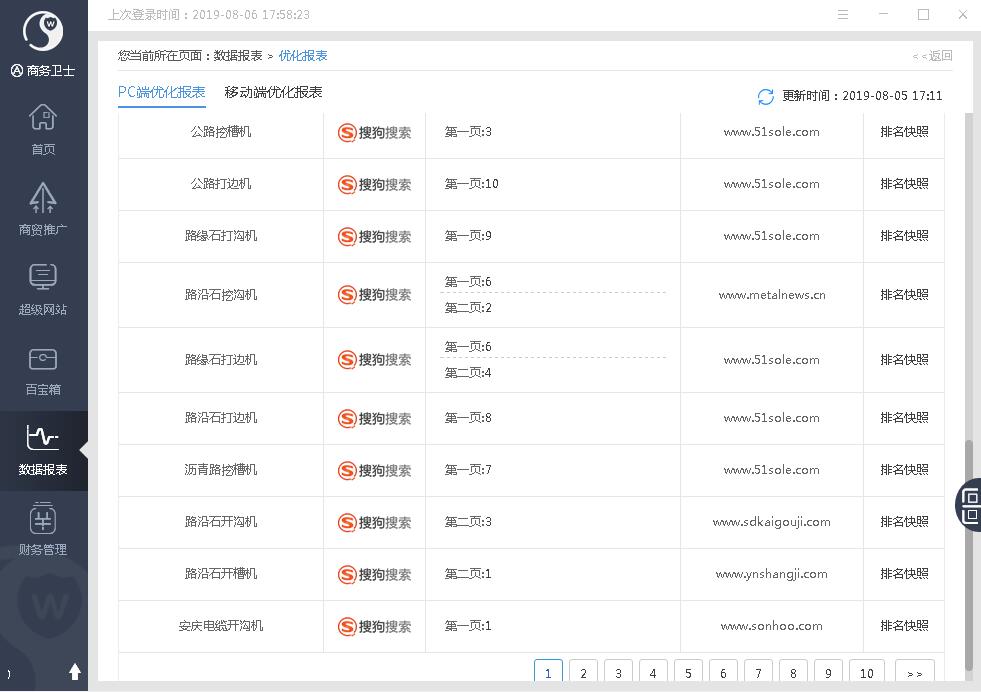This screenshot has height=692, width=981.
Task: Open 排名快照 for 公路挖槽机 row
Action: coord(904,132)
